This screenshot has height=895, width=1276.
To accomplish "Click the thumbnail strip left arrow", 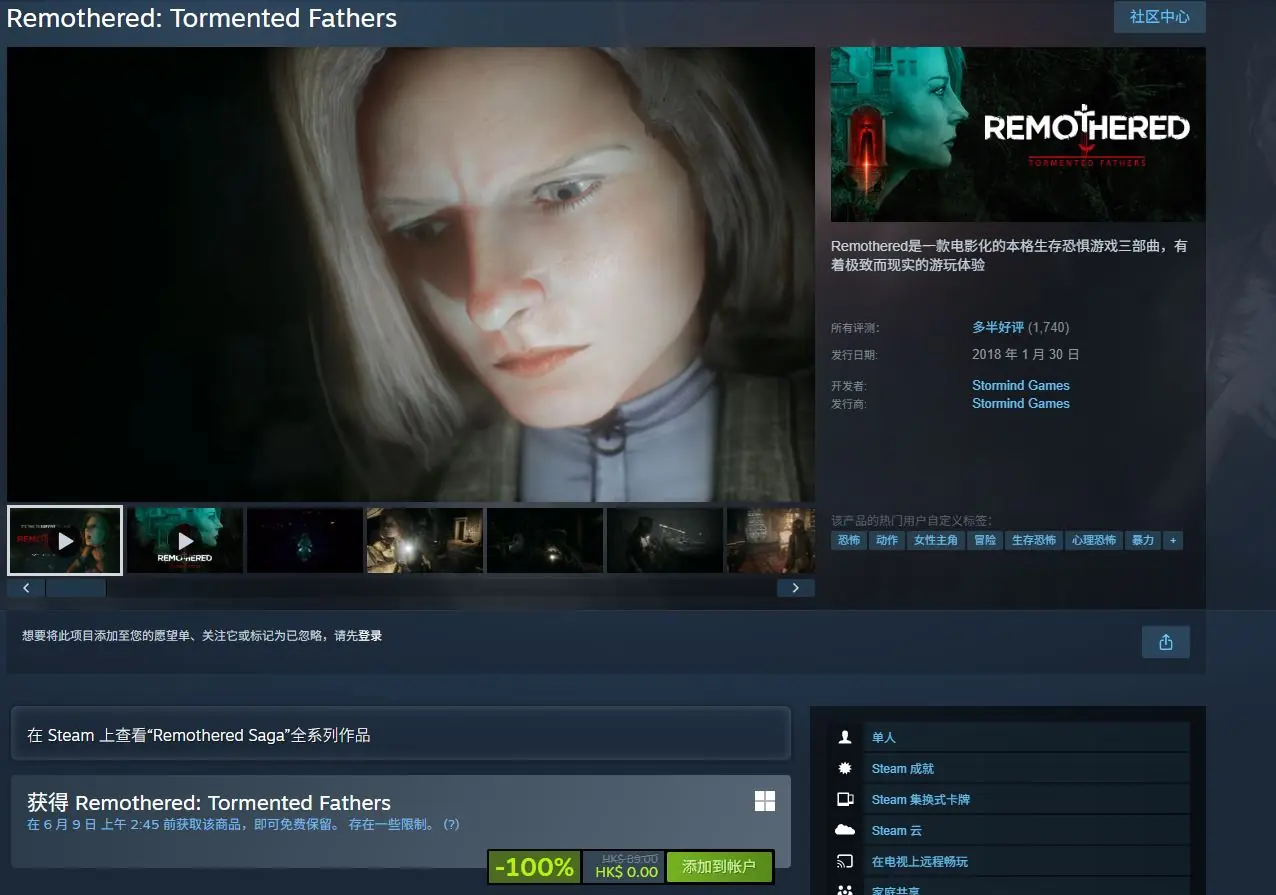I will (26, 588).
